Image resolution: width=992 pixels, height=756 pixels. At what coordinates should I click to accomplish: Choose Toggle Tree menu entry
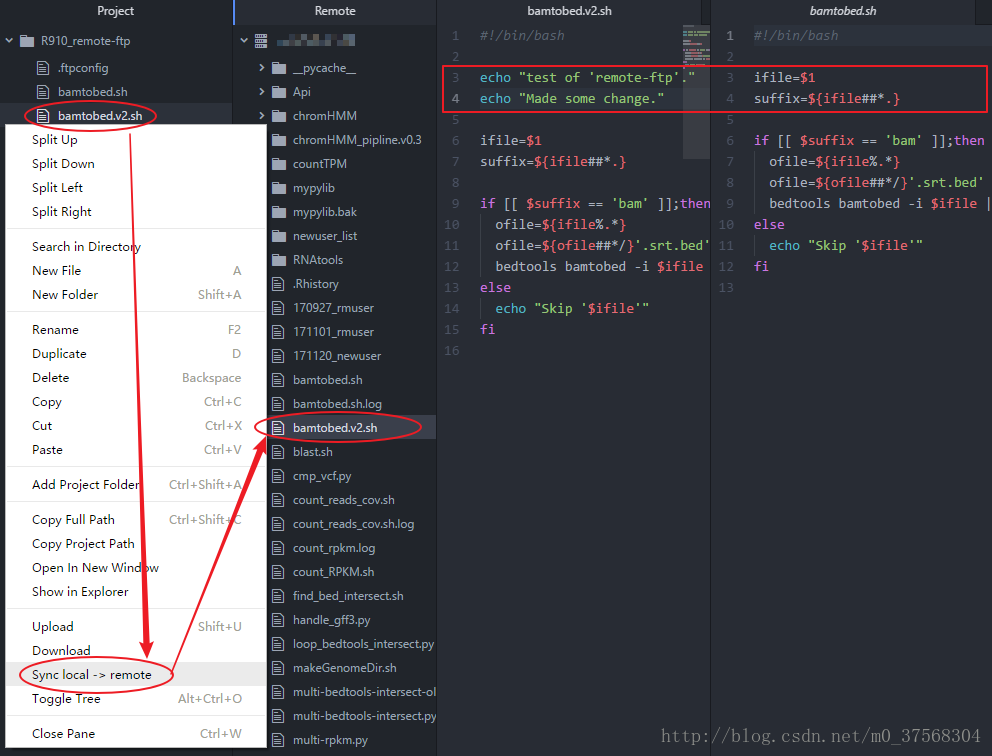[x=136, y=698]
